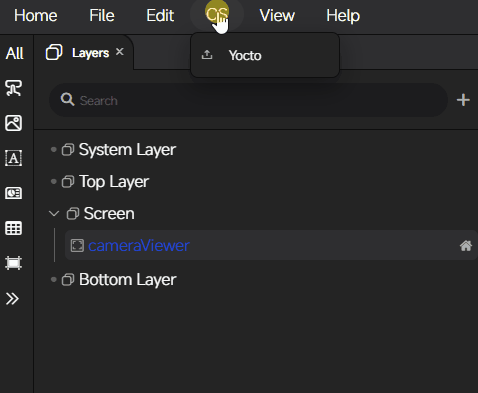Click the Top Layer stack icon

coord(68,182)
